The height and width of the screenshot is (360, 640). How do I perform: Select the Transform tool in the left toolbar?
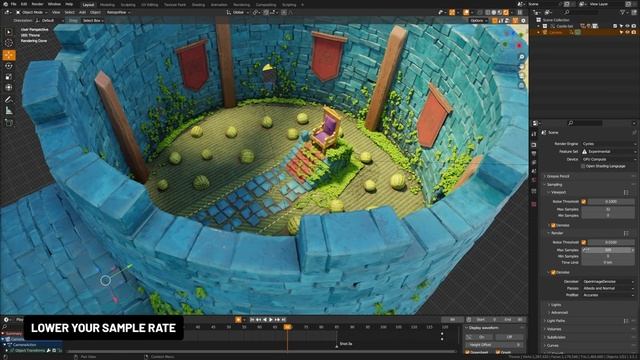coord(9,87)
